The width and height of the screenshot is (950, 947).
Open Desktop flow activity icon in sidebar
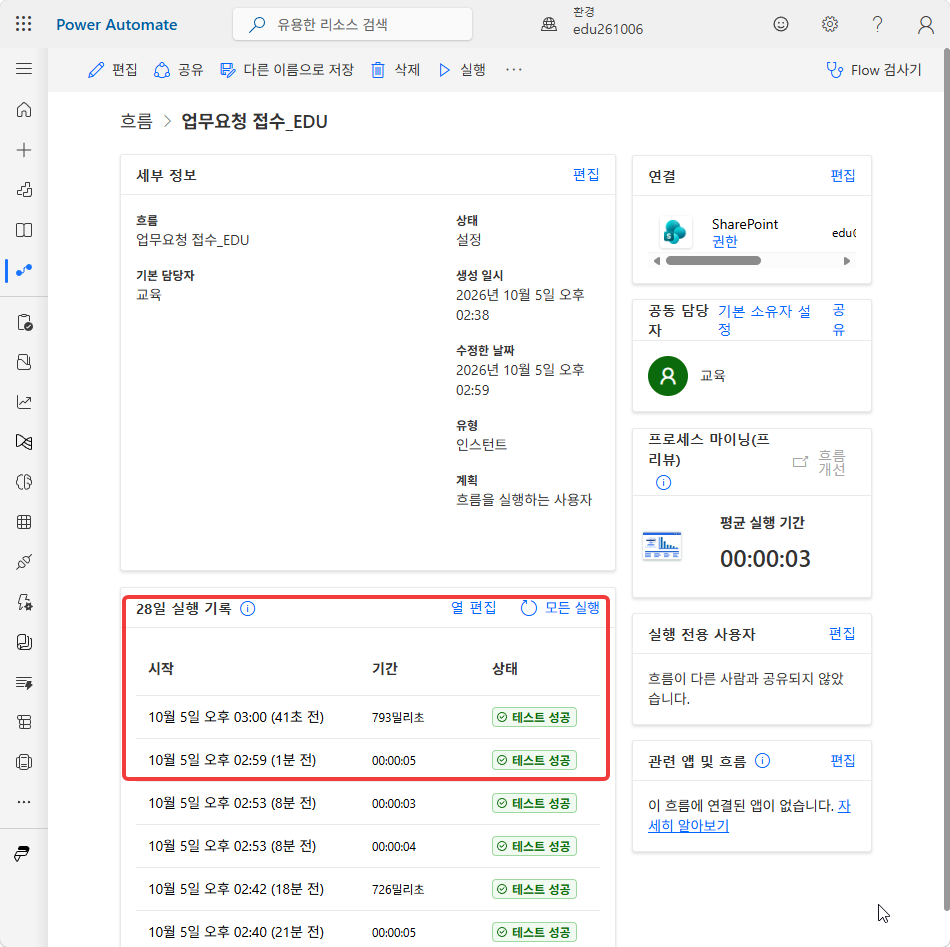[24, 442]
